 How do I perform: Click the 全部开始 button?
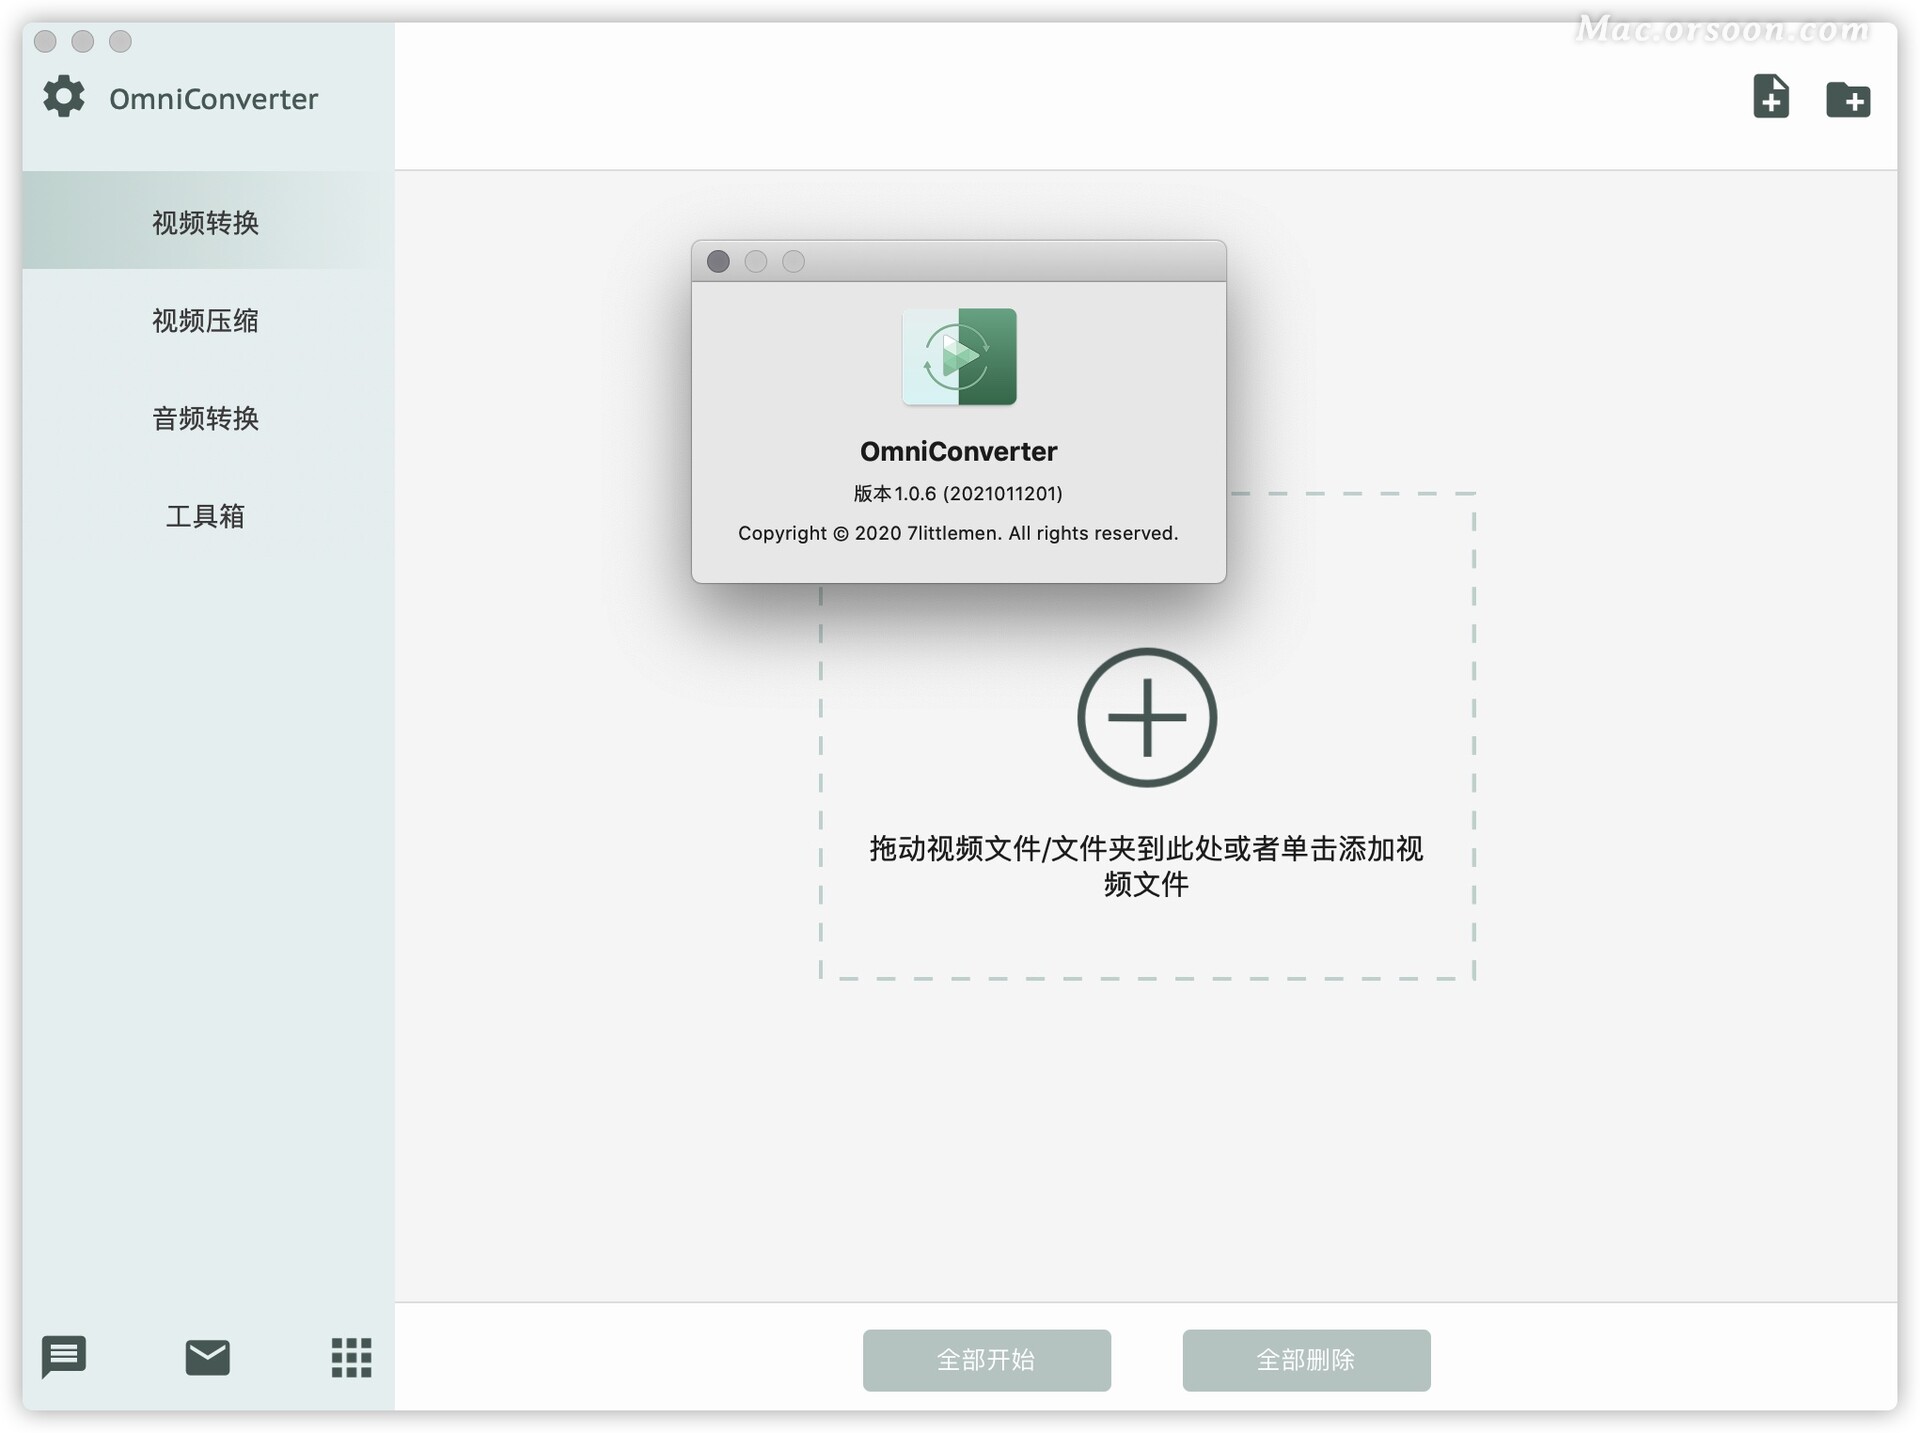point(986,1359)
